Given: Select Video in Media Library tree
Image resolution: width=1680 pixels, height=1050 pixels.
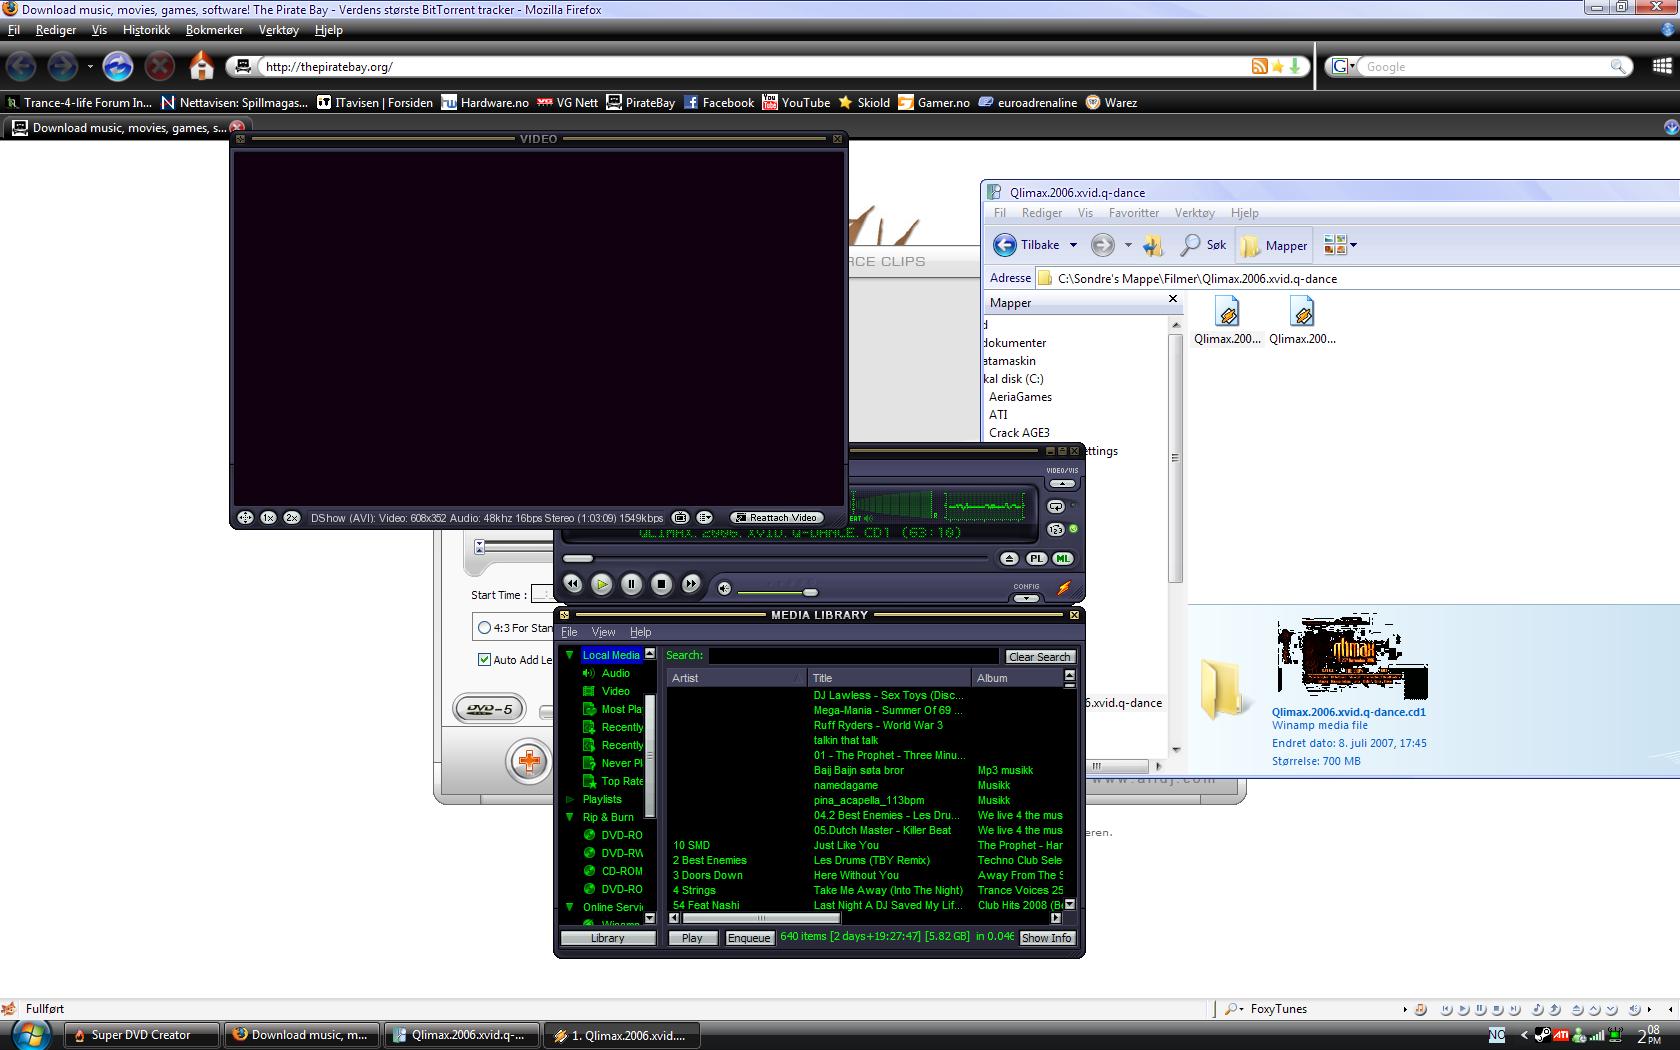Looking at the screenshot, I should pos(615,691).
